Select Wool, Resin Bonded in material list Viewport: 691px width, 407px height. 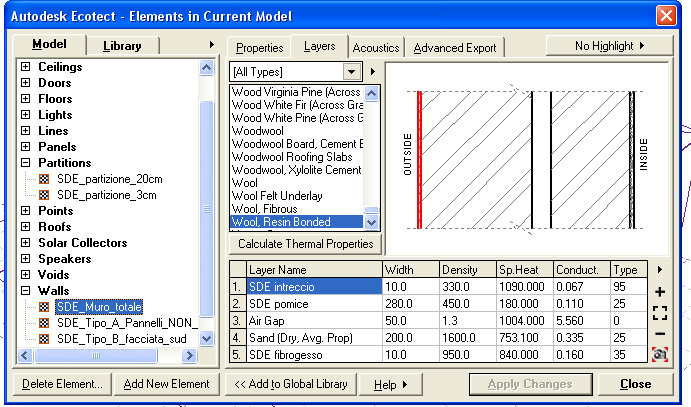click(x=297, y=222)
